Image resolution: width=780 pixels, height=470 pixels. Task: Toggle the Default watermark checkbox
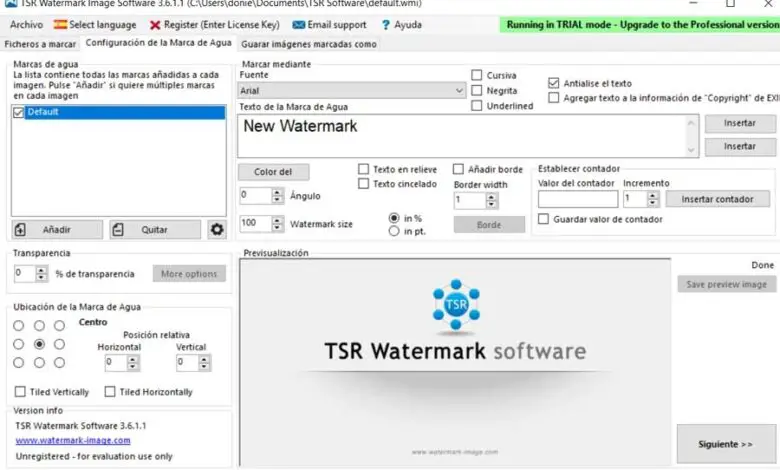[18, 112]
